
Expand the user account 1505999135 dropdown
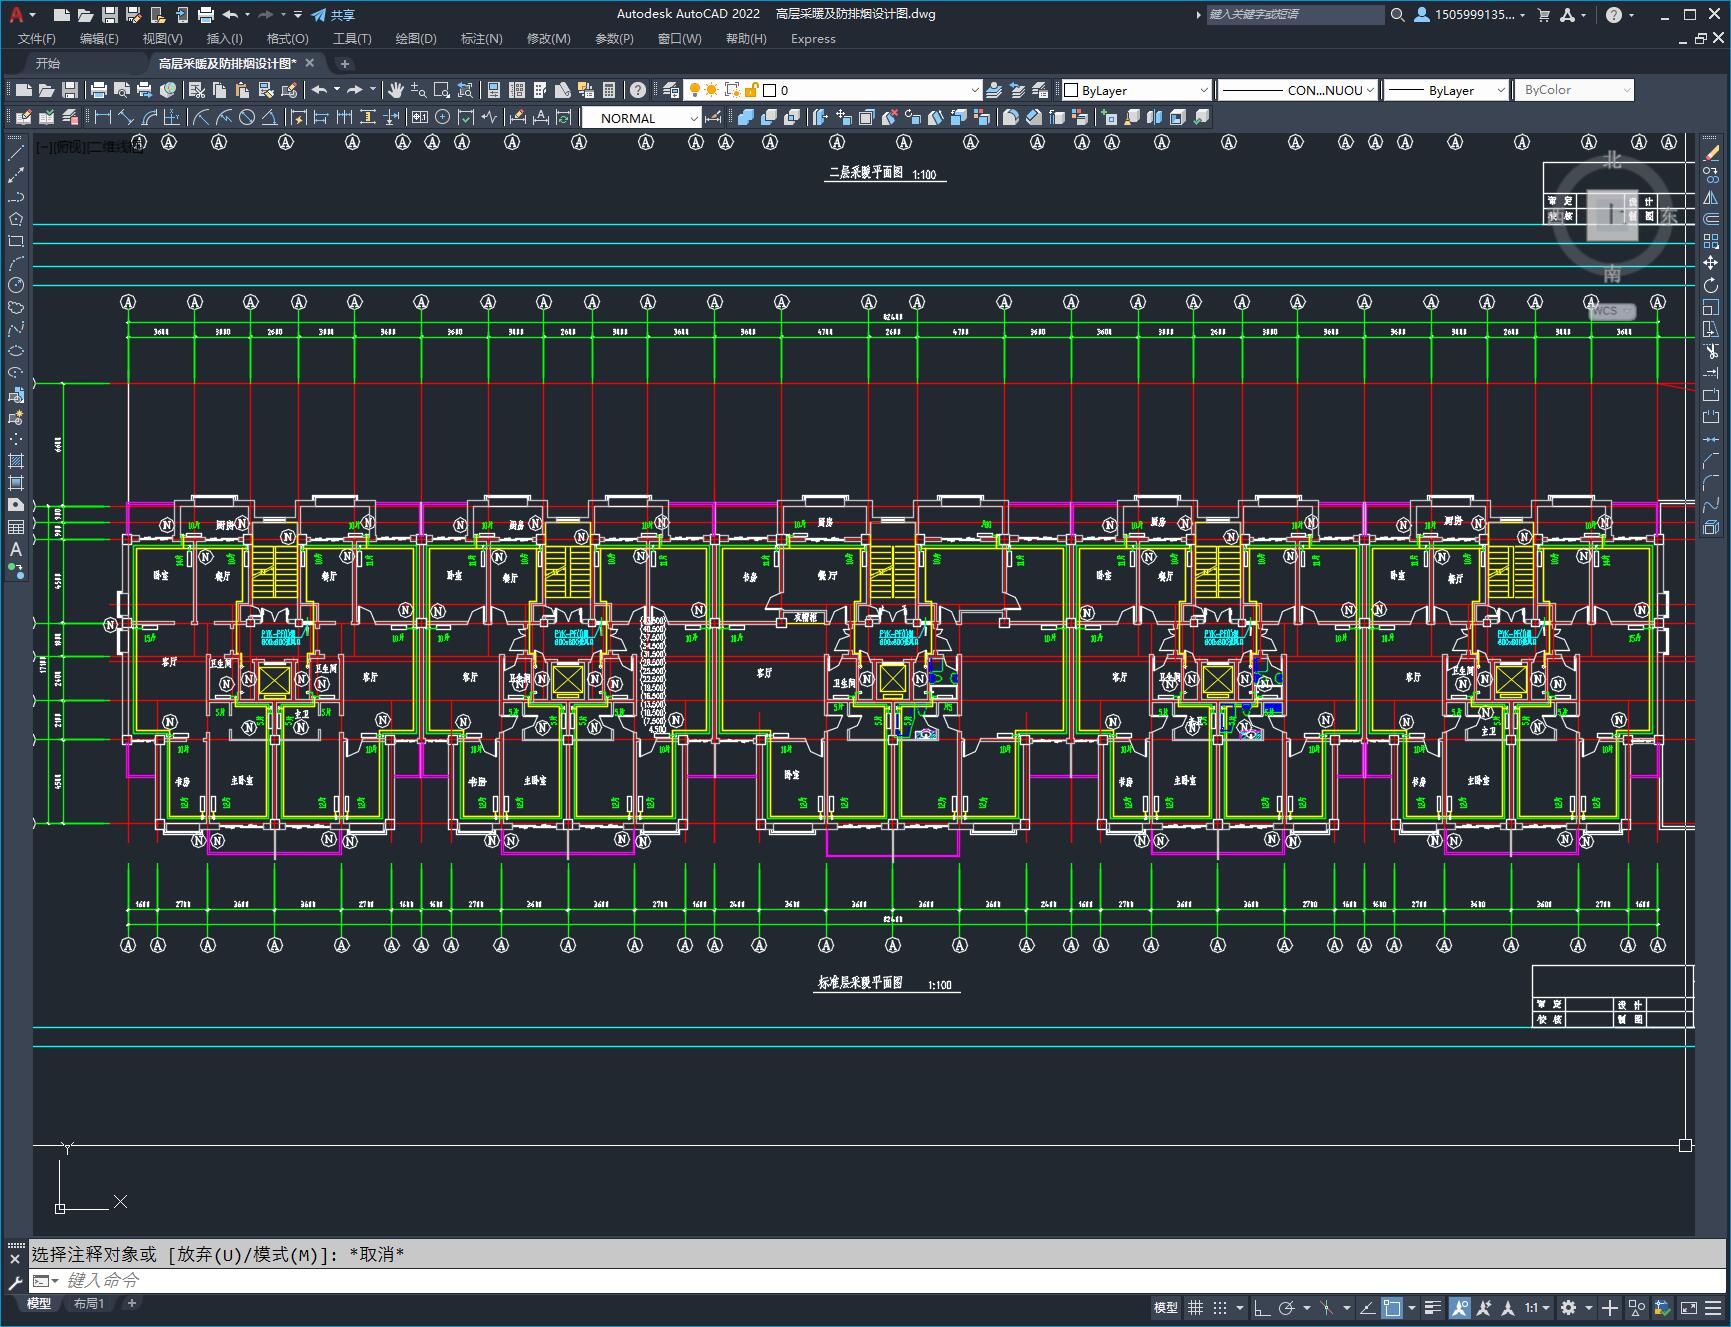(x=1470, y=15)
